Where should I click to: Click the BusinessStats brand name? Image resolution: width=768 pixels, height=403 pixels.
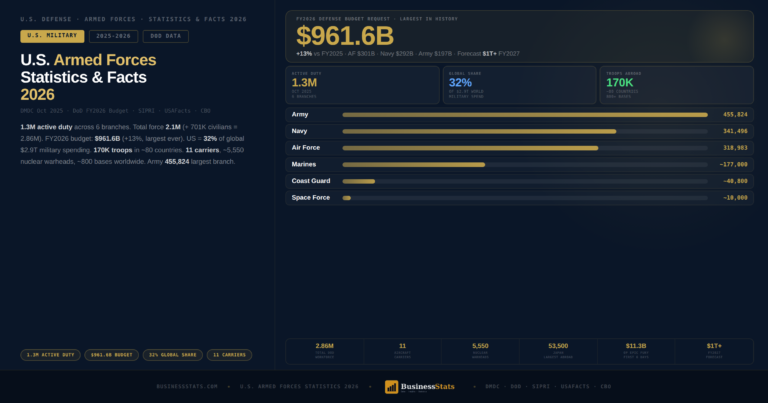428,386
